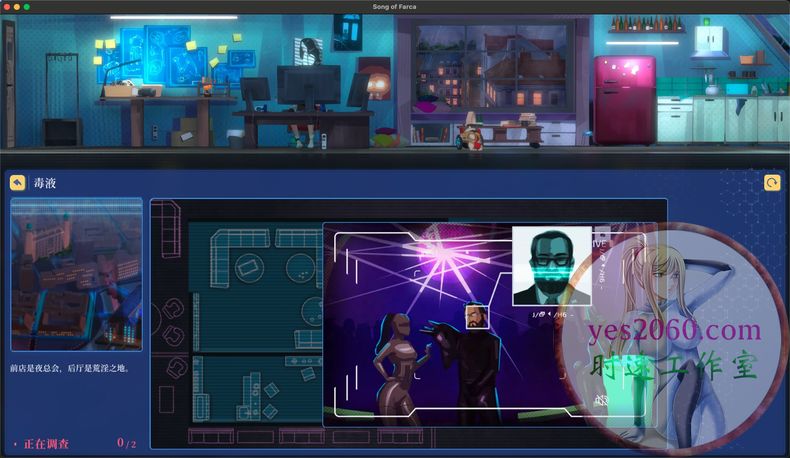This screenshot has height=458, width=790.
Task: Click round table on the floor plan
Action: point(300,268)
